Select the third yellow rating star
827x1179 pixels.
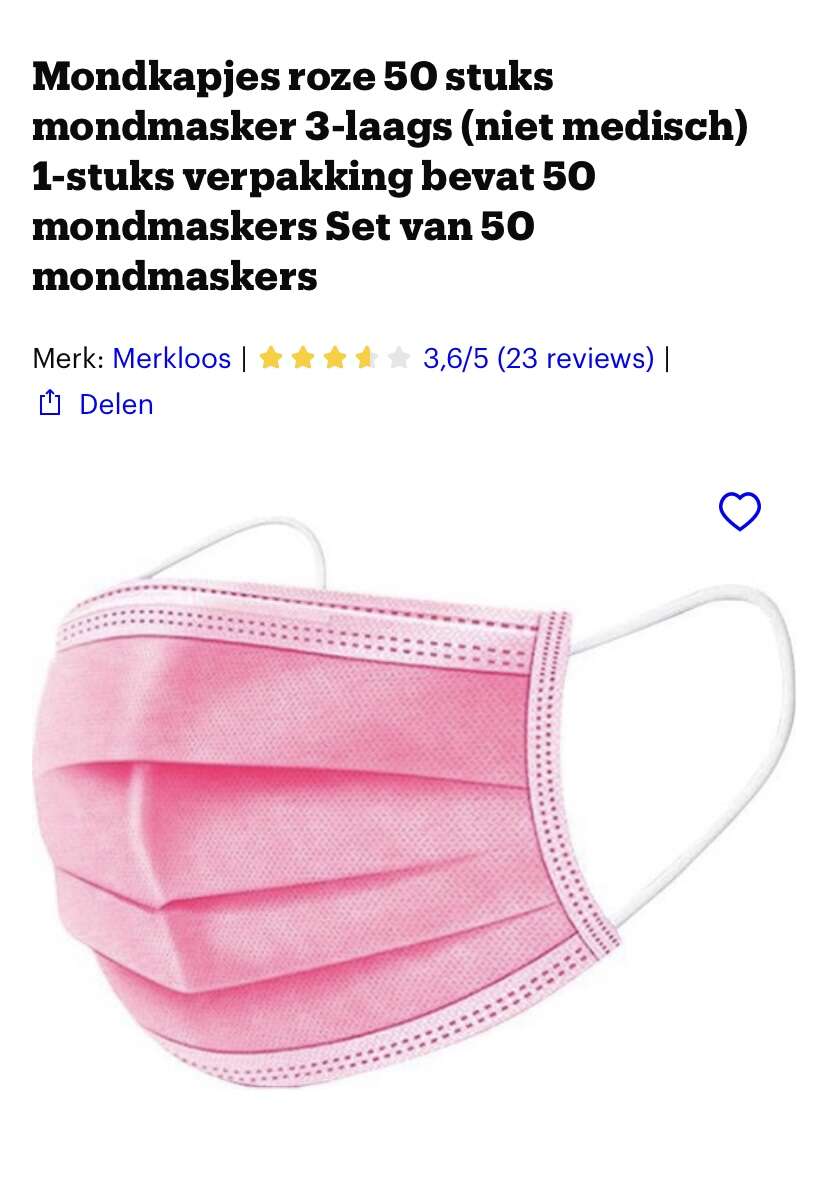335,358
